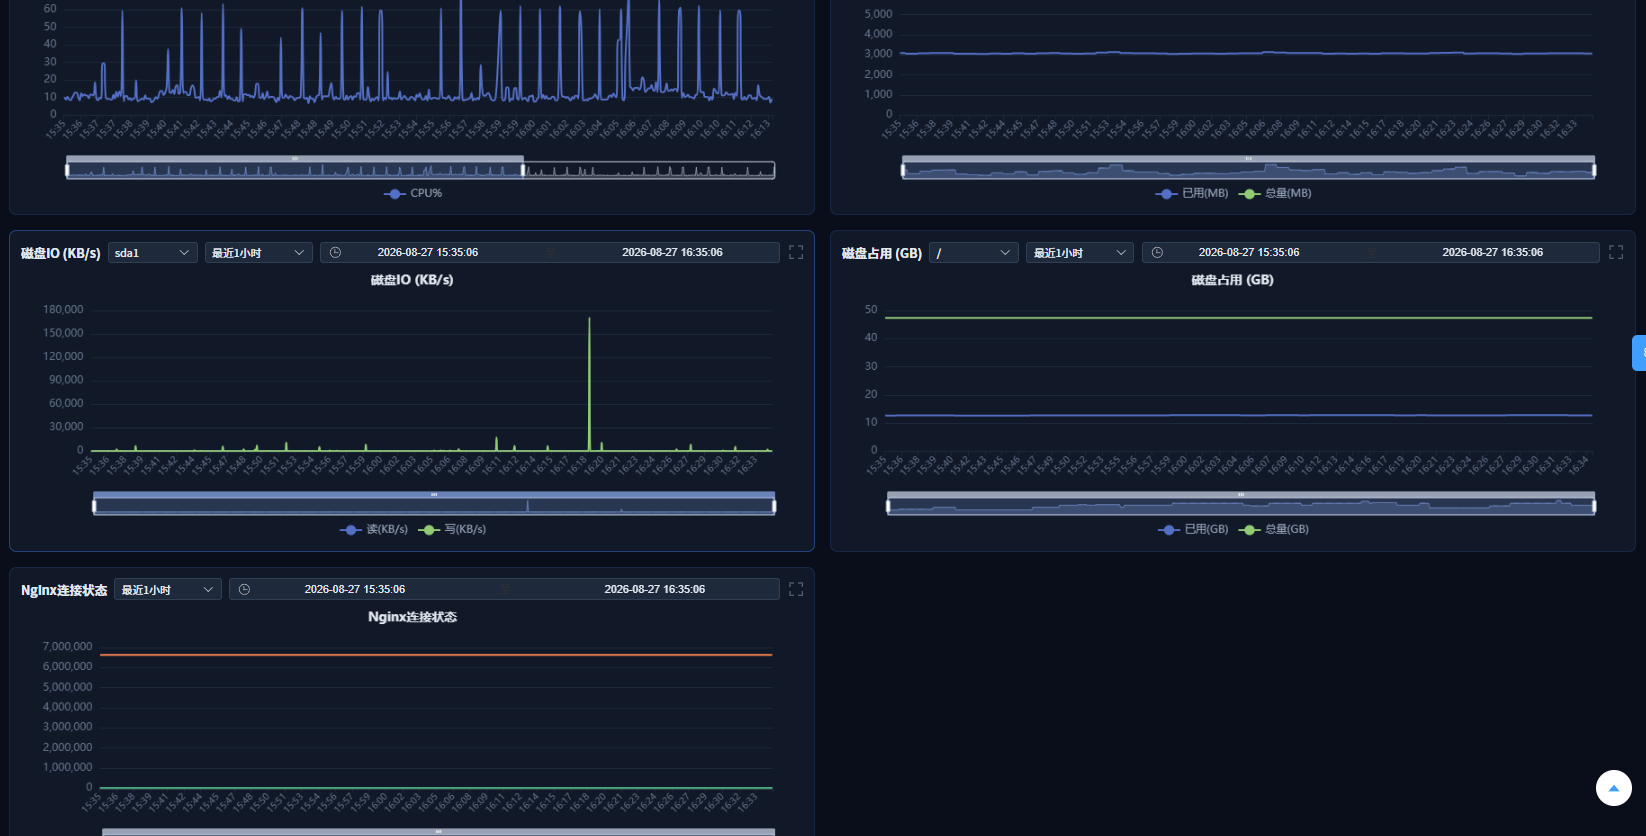Expand the Nginx连接状态 panel to fullscreen
The image size is (1646, 836).
pos(796,590)
